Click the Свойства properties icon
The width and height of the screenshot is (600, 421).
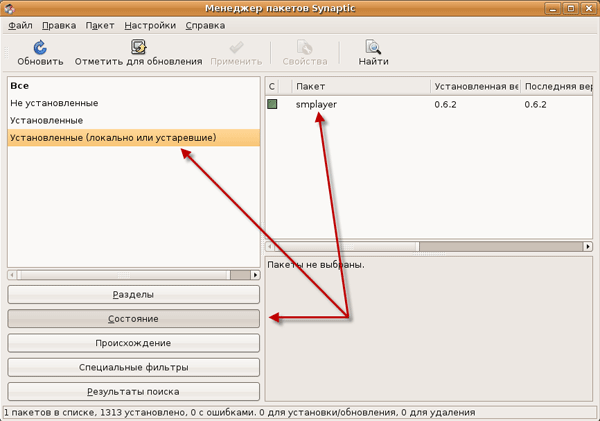[x=305, y=47]
